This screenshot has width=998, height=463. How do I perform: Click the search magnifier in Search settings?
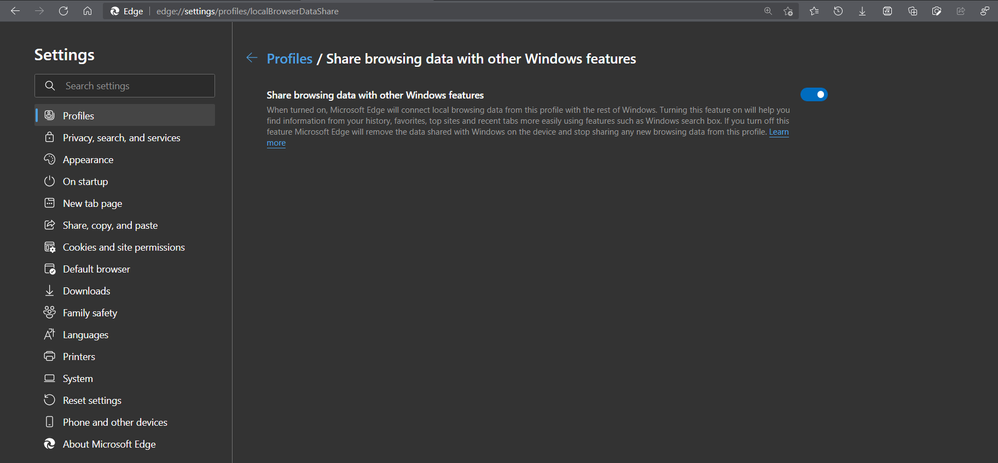point(50,86)
